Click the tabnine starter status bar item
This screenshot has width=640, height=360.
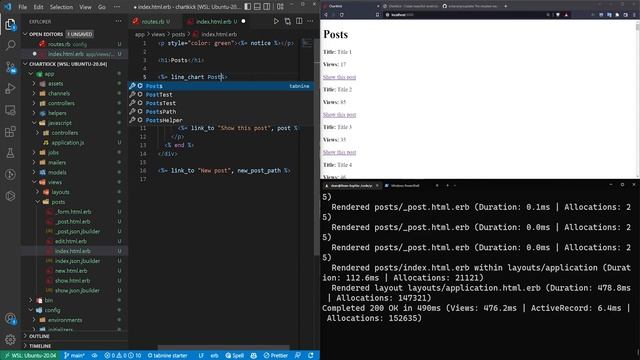[167, 356]
